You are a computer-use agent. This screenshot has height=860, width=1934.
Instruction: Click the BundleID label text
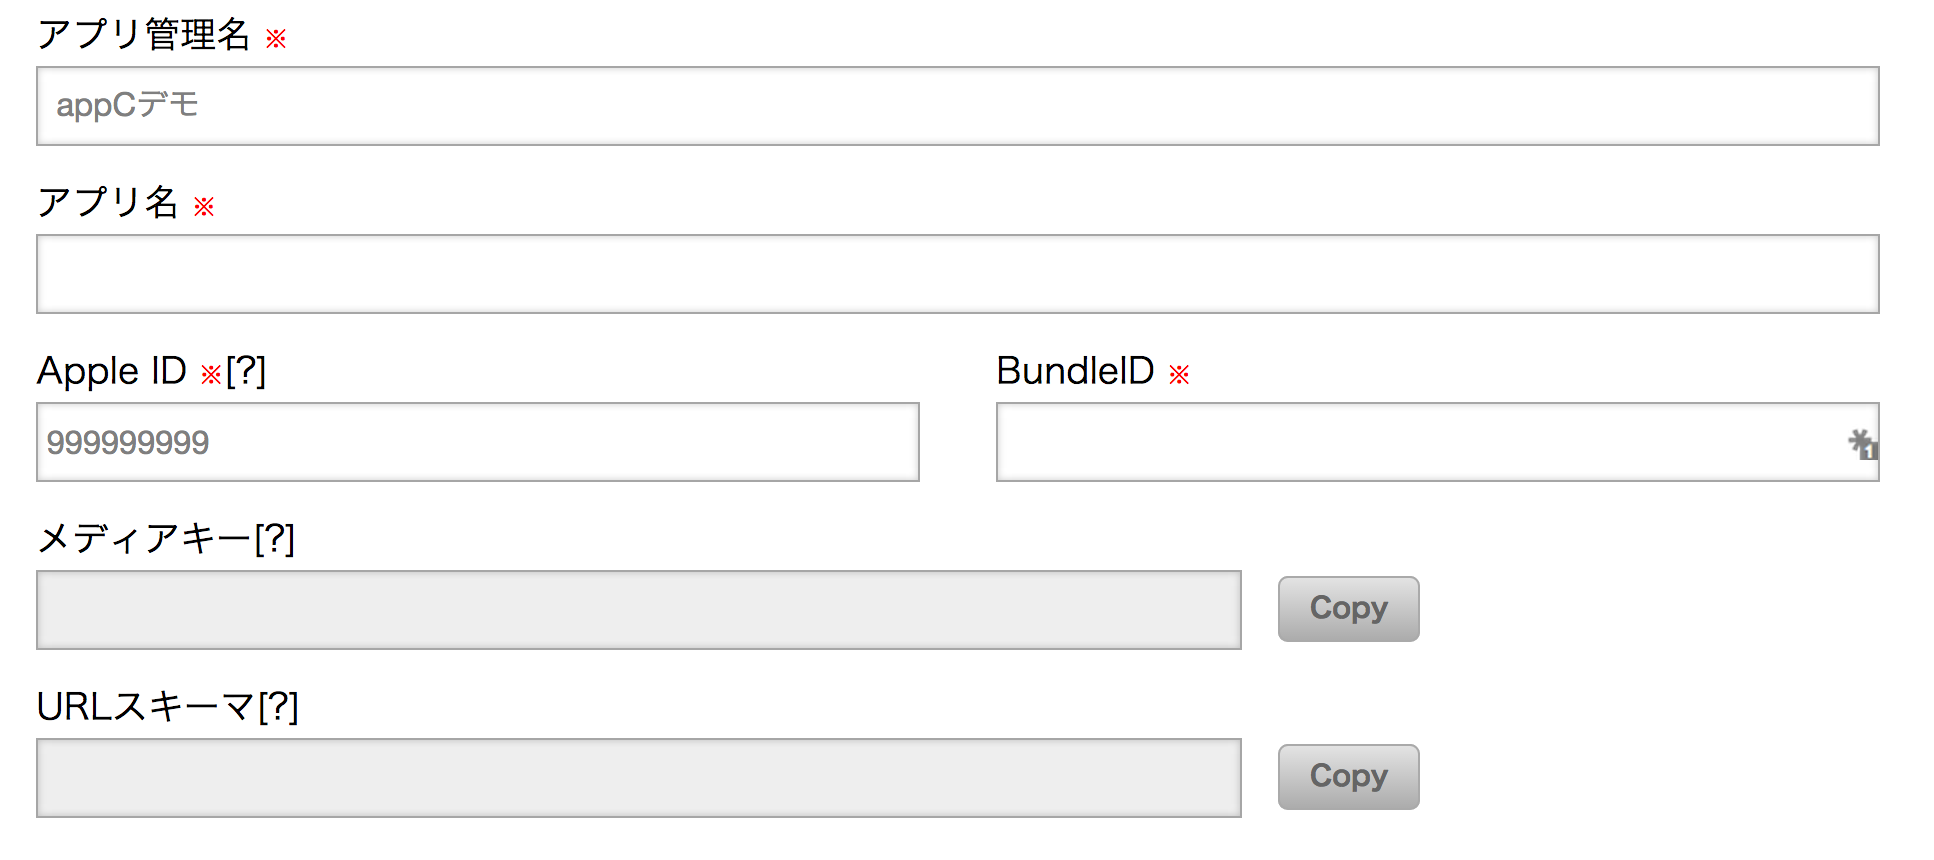click(1075, 371)
